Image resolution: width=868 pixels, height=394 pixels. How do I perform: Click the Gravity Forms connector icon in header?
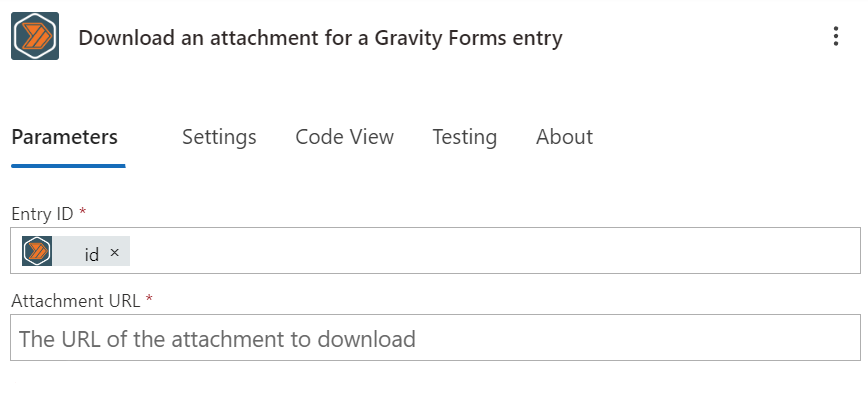[35, 36]
